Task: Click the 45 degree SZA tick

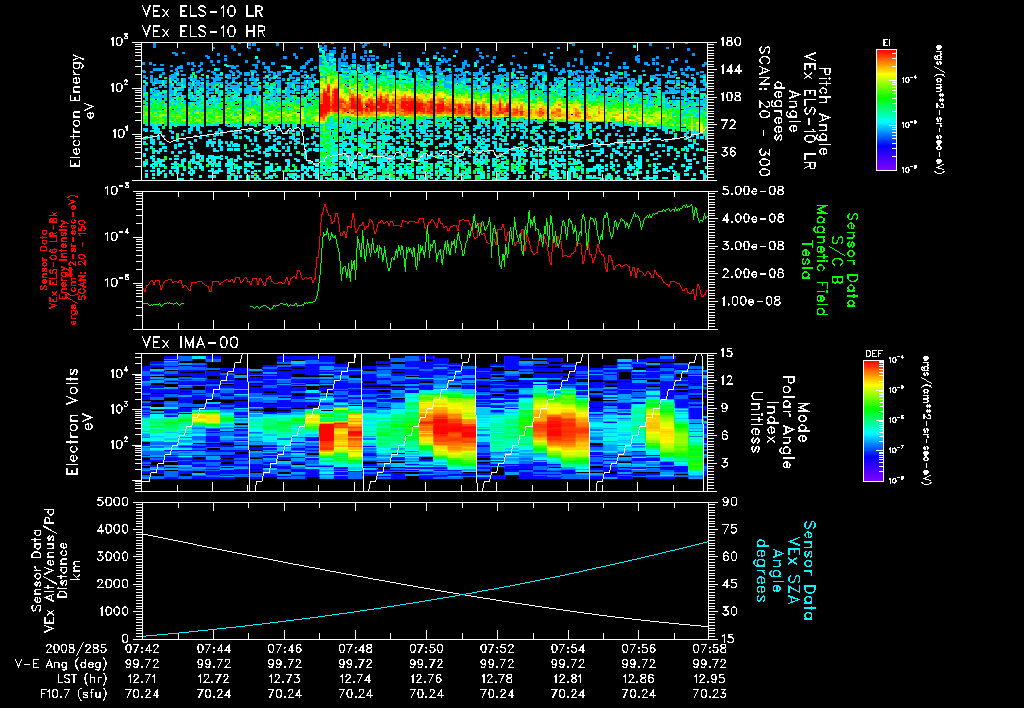Action: (x=730, y=584)
